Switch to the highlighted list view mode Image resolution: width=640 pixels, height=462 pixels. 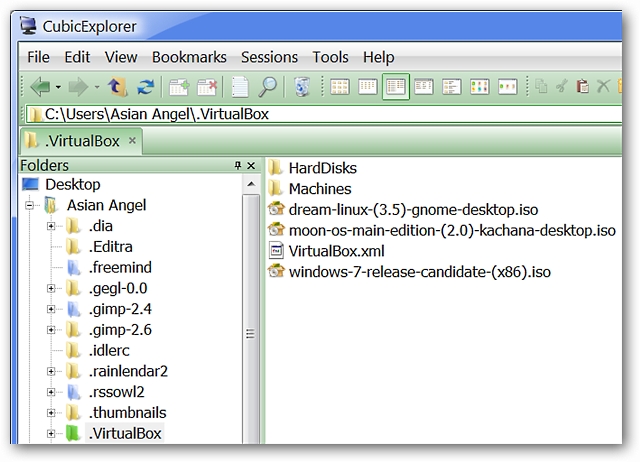[395, 87]
